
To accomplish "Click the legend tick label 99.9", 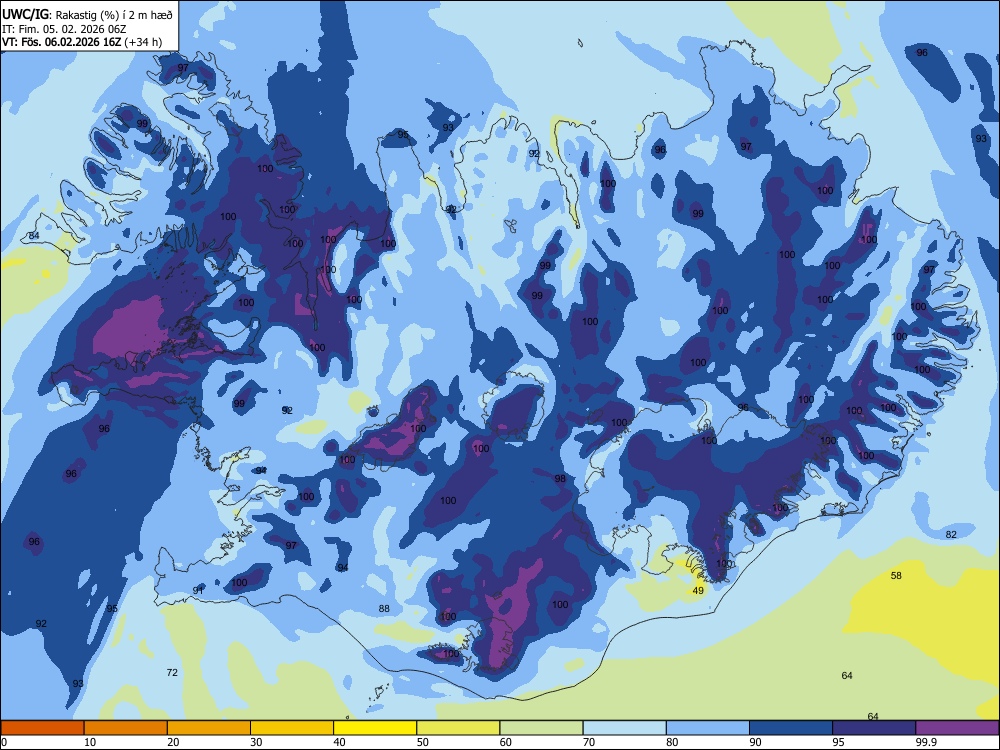I will 926,742.
